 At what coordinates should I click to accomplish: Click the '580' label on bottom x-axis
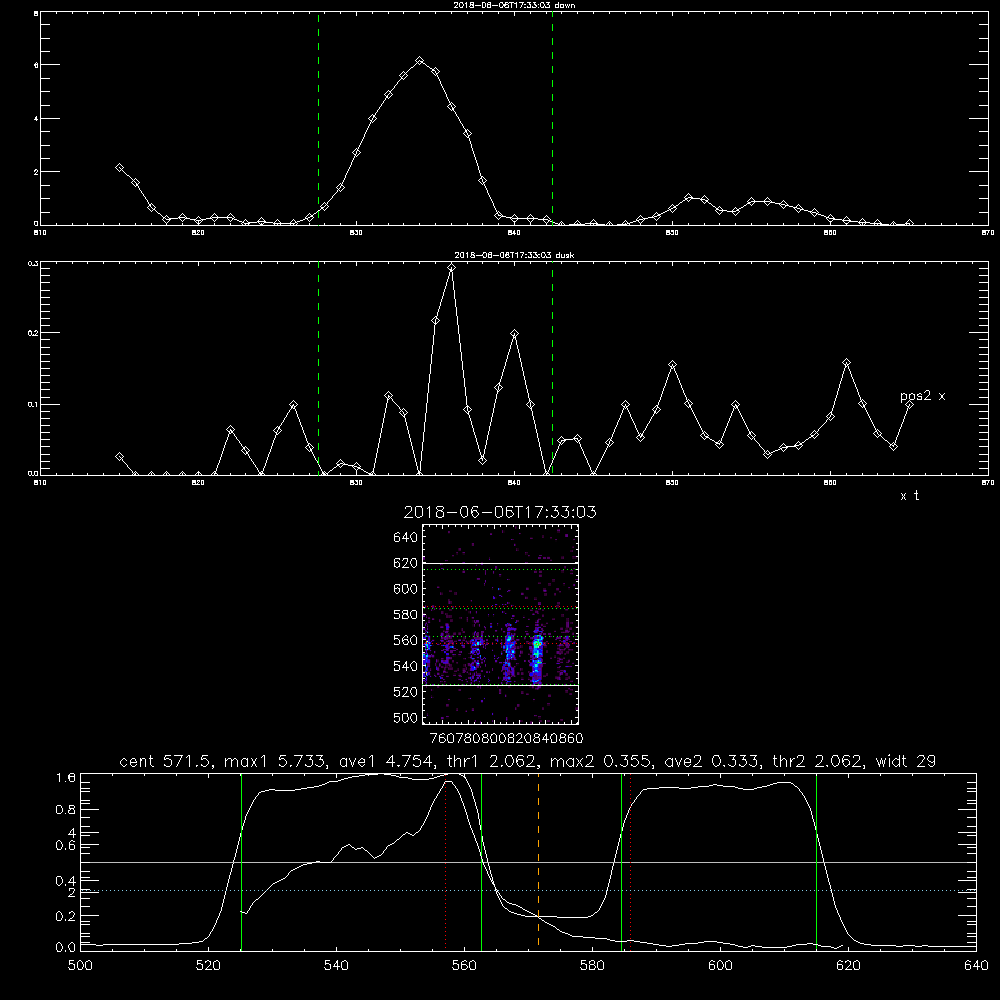click(592, 966)
